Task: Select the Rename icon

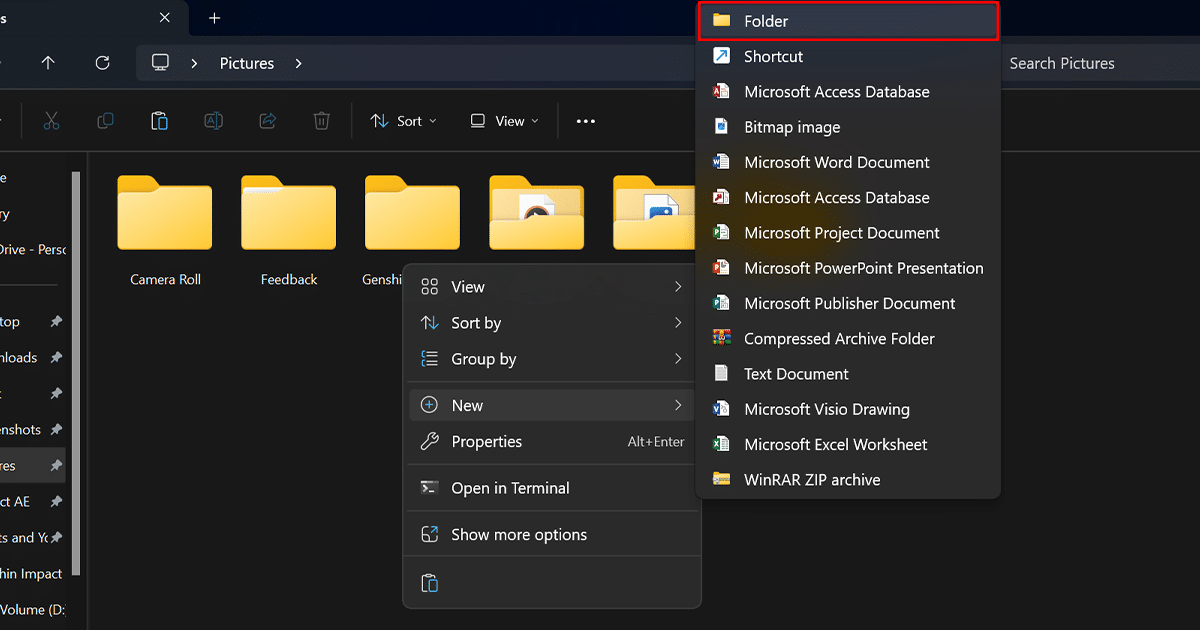Action: 213,120
